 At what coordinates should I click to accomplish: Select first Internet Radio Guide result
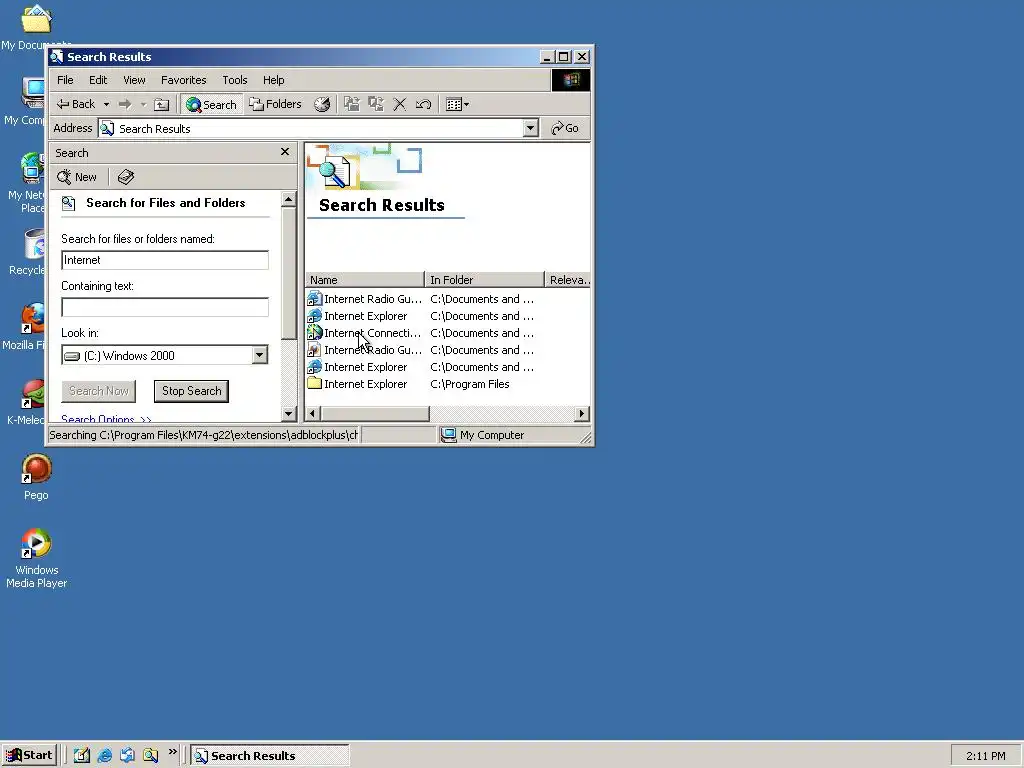365,299
